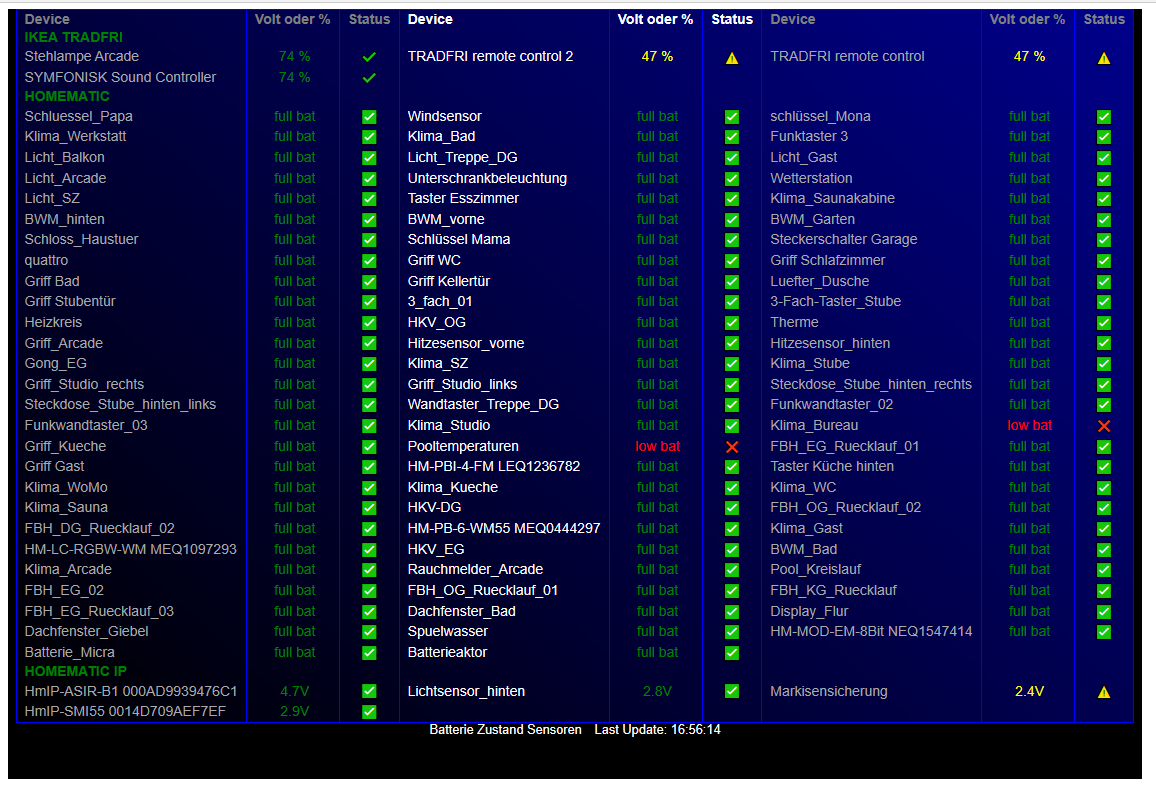The height and width of the screenshot is (799, 1156).
Task: Click status check icon for schlüssel_Mona
Action: [x=1104, y=116]
